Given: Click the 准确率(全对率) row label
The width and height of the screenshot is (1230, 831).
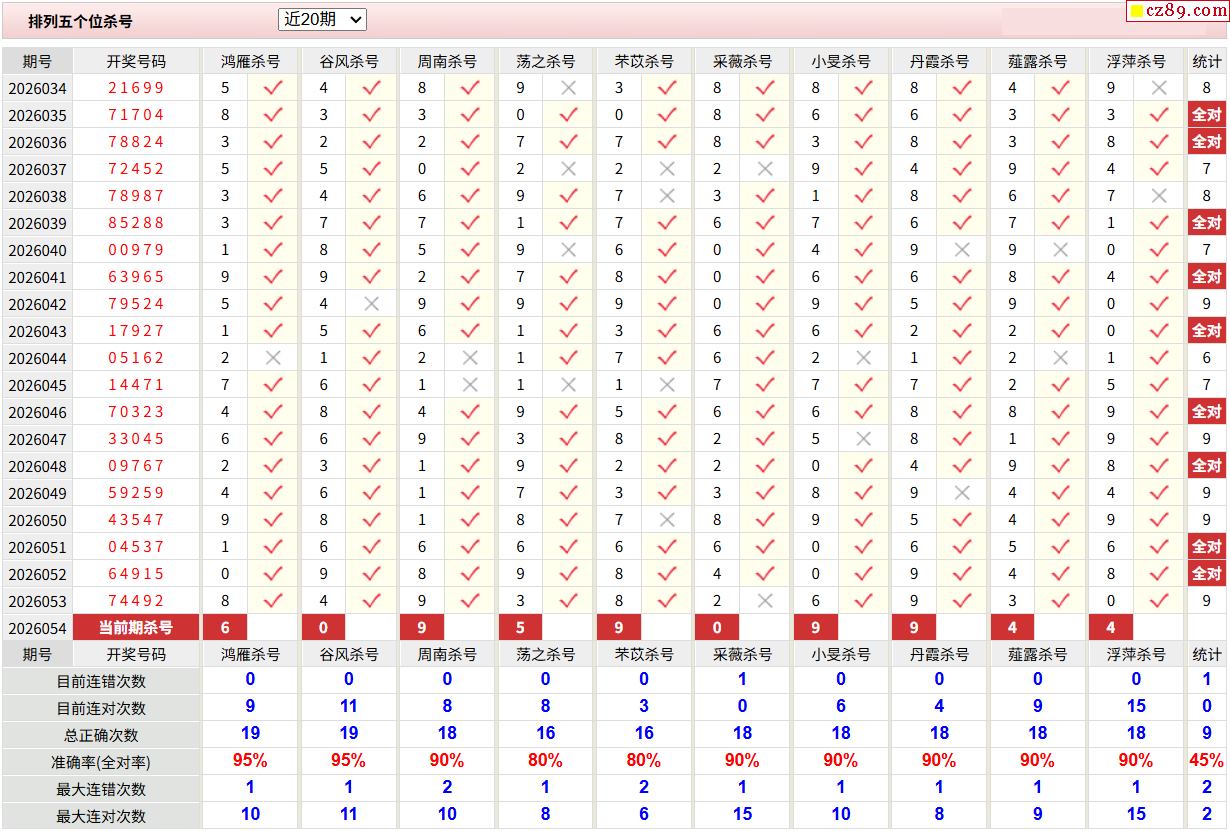Looking at the screenshot, I should pyautogui.click(x=102, y=762).
